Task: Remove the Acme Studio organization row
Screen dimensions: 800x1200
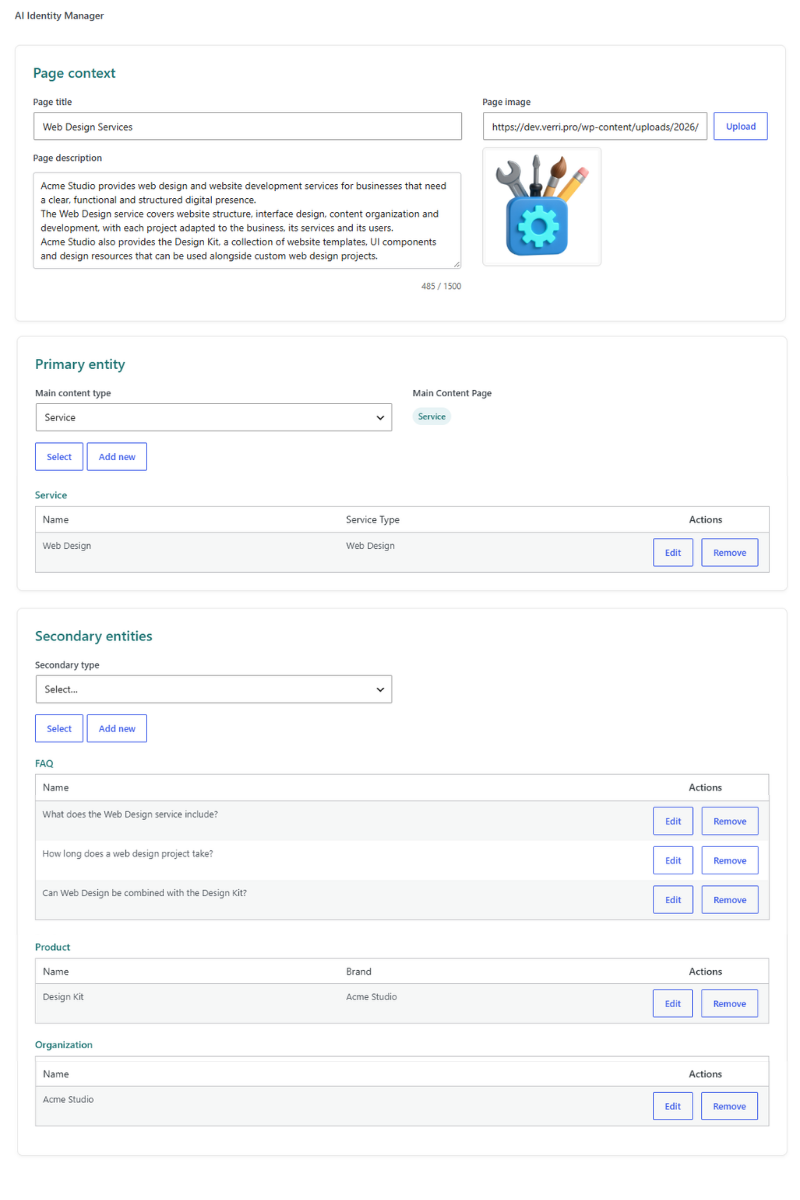Action: coord(730,1106)
